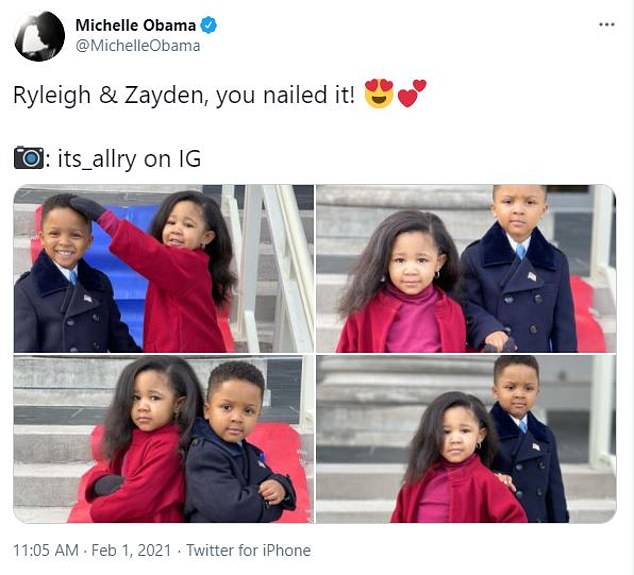
Task: Click the 'Ryleigh & Zayden, you nailed it!' text
Action: click(x=184, y=95)
